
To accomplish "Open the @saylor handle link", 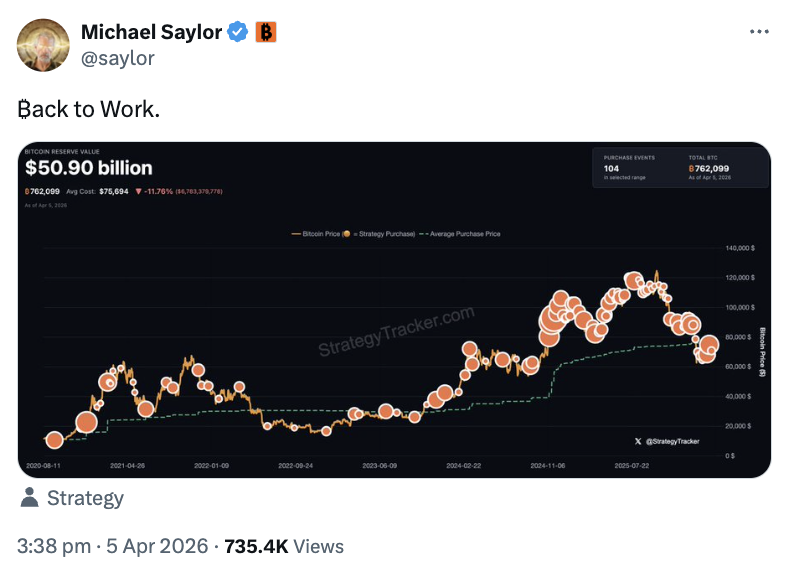I will click(118, 58).
